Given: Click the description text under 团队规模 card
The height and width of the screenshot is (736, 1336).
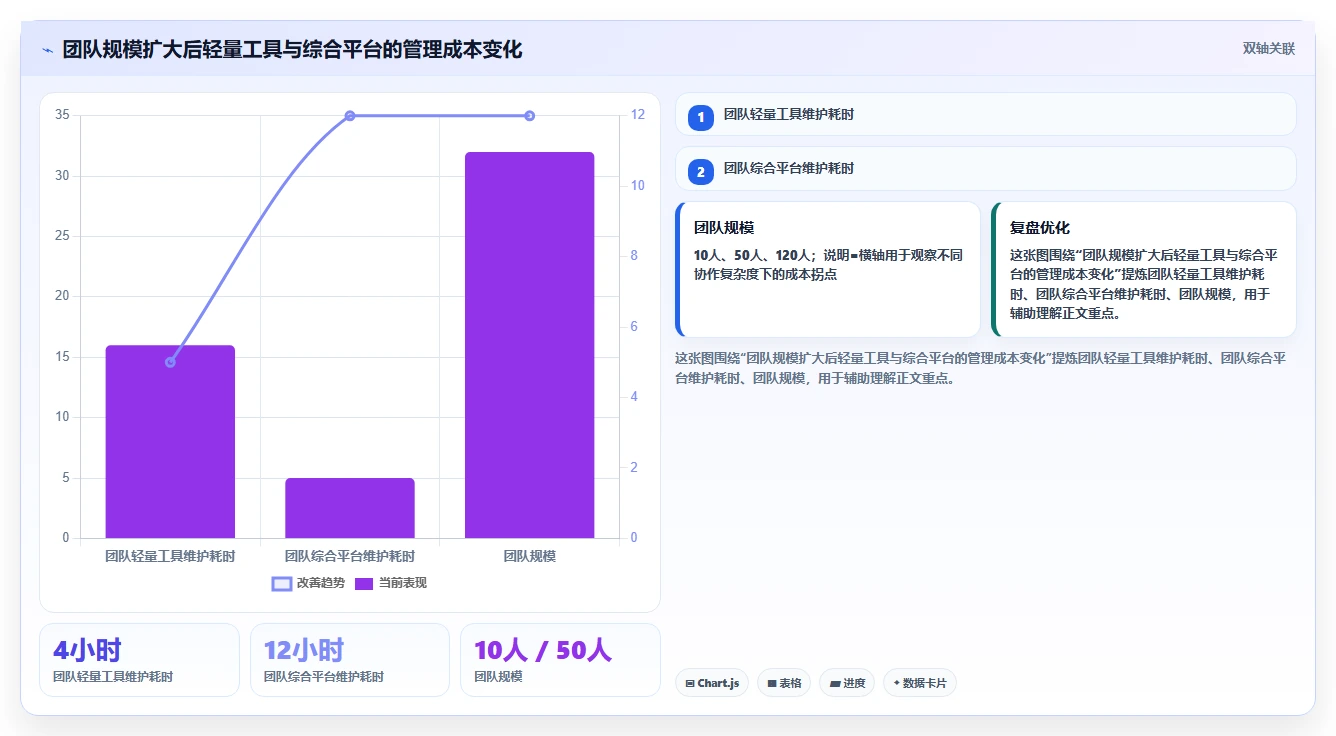Looking at the screenshot, I should click(x=829, y=264).
